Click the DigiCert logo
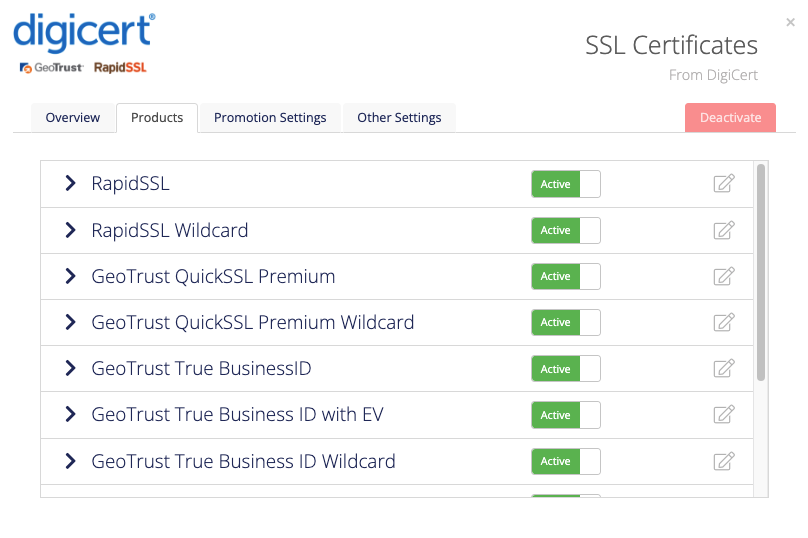This screenshot has width=808, height=538. (x=84, y=32)
